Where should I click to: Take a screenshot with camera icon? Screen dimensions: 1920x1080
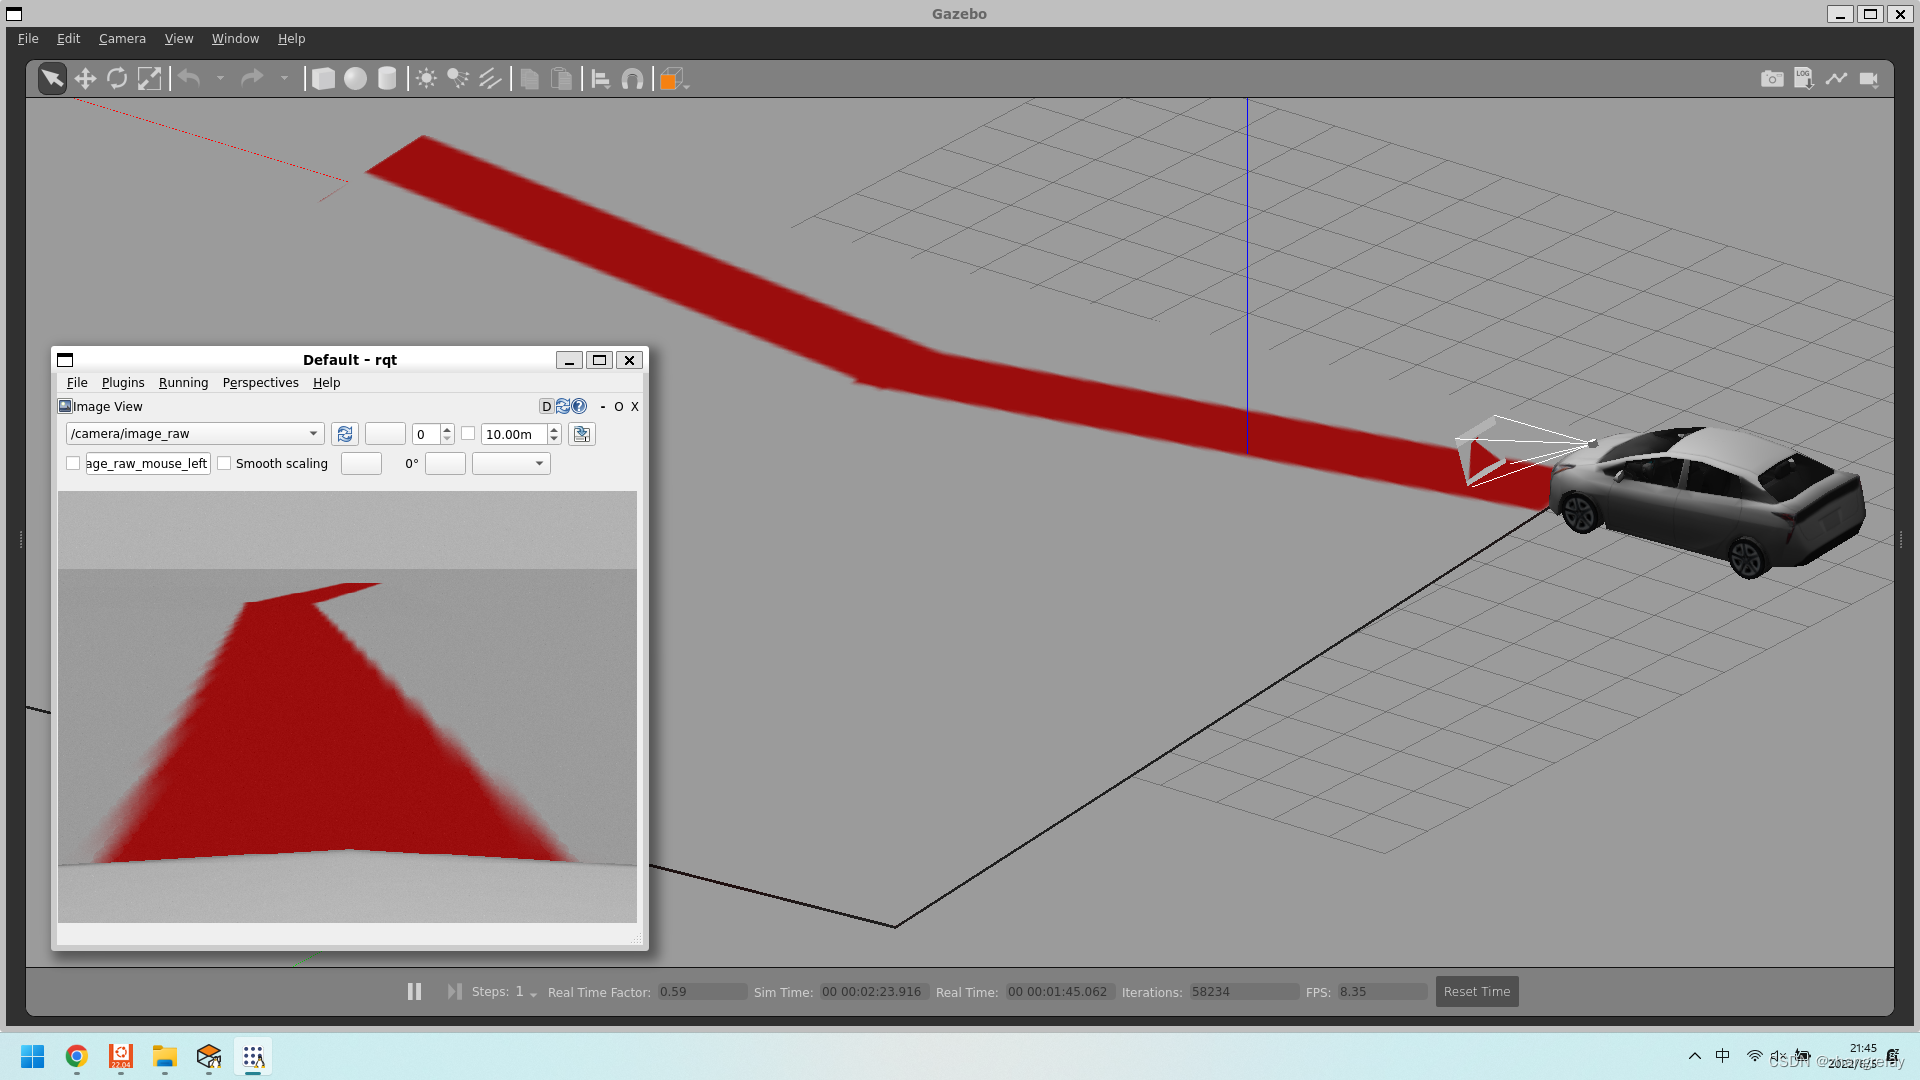1772,79
